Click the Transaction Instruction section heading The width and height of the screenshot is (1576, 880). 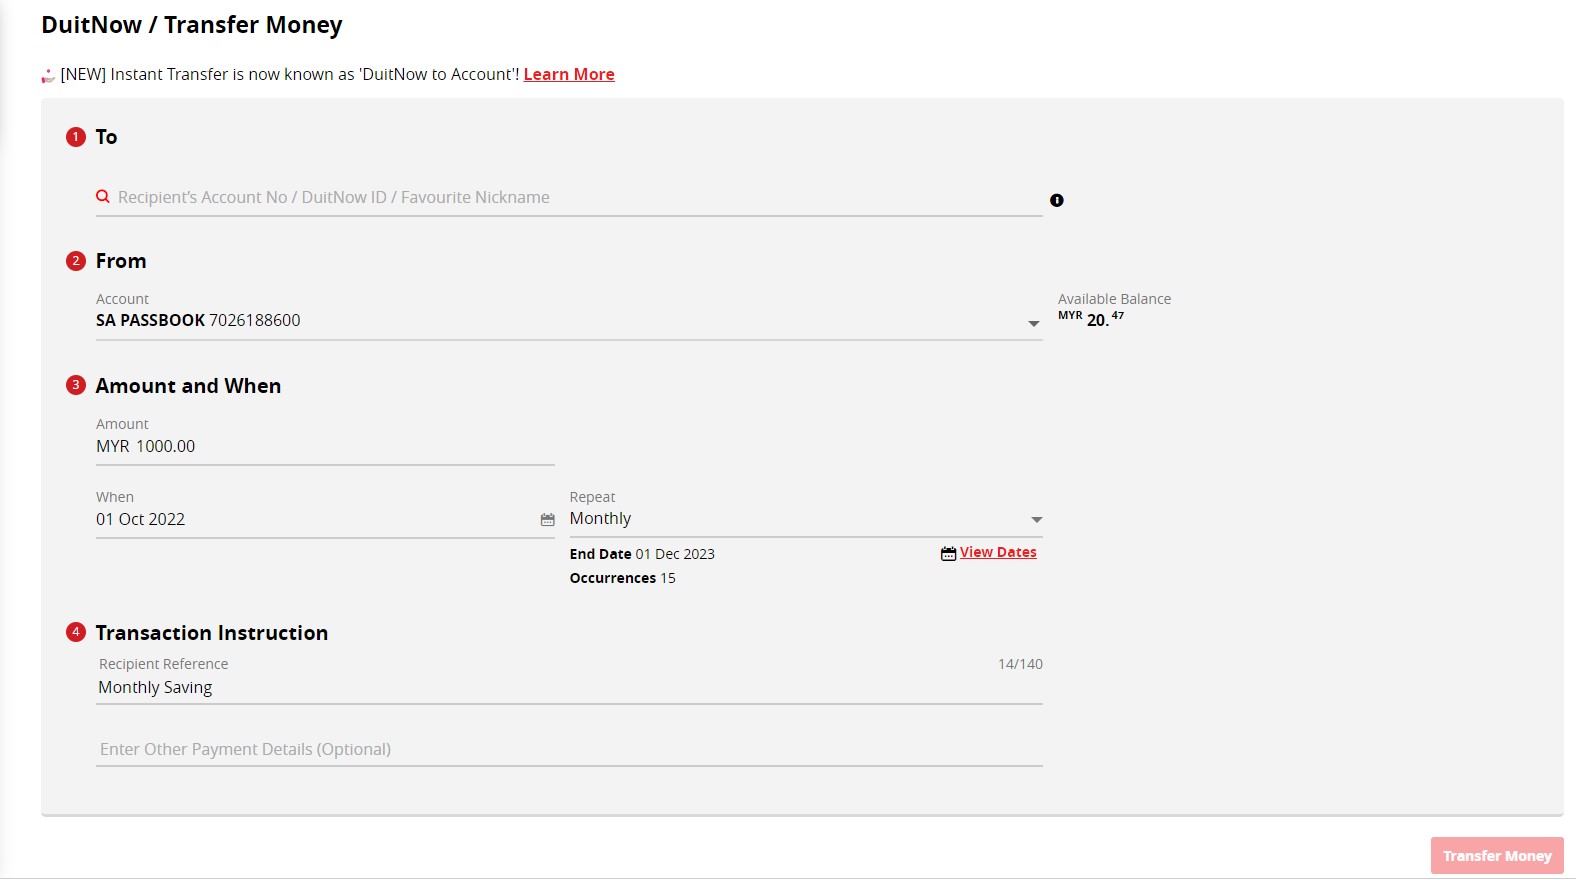pyautogui.click(x=212, y=633)
